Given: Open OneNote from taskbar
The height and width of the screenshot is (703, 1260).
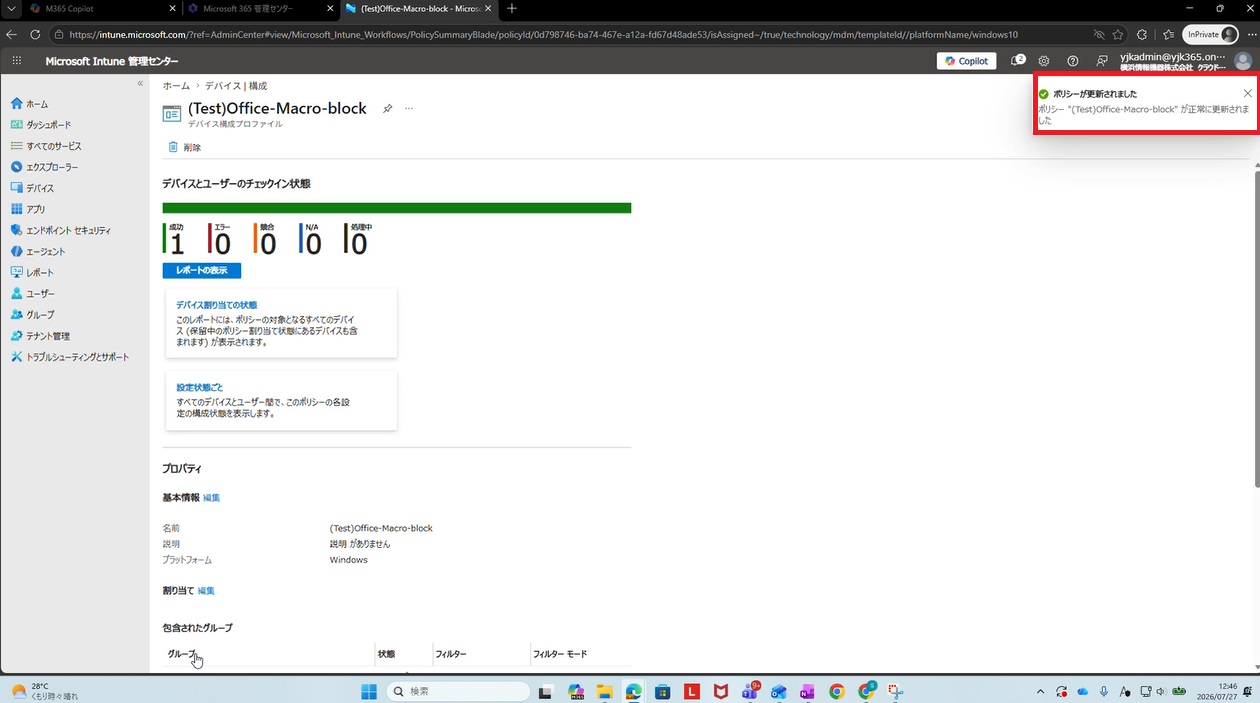Looking at the screenshot, I should [x=807, y=691].
